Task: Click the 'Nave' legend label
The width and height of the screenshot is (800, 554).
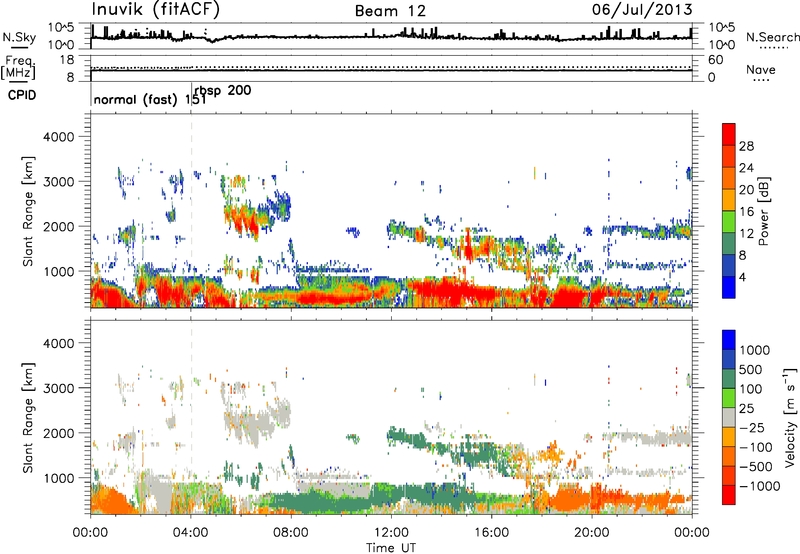Action: 761,69
